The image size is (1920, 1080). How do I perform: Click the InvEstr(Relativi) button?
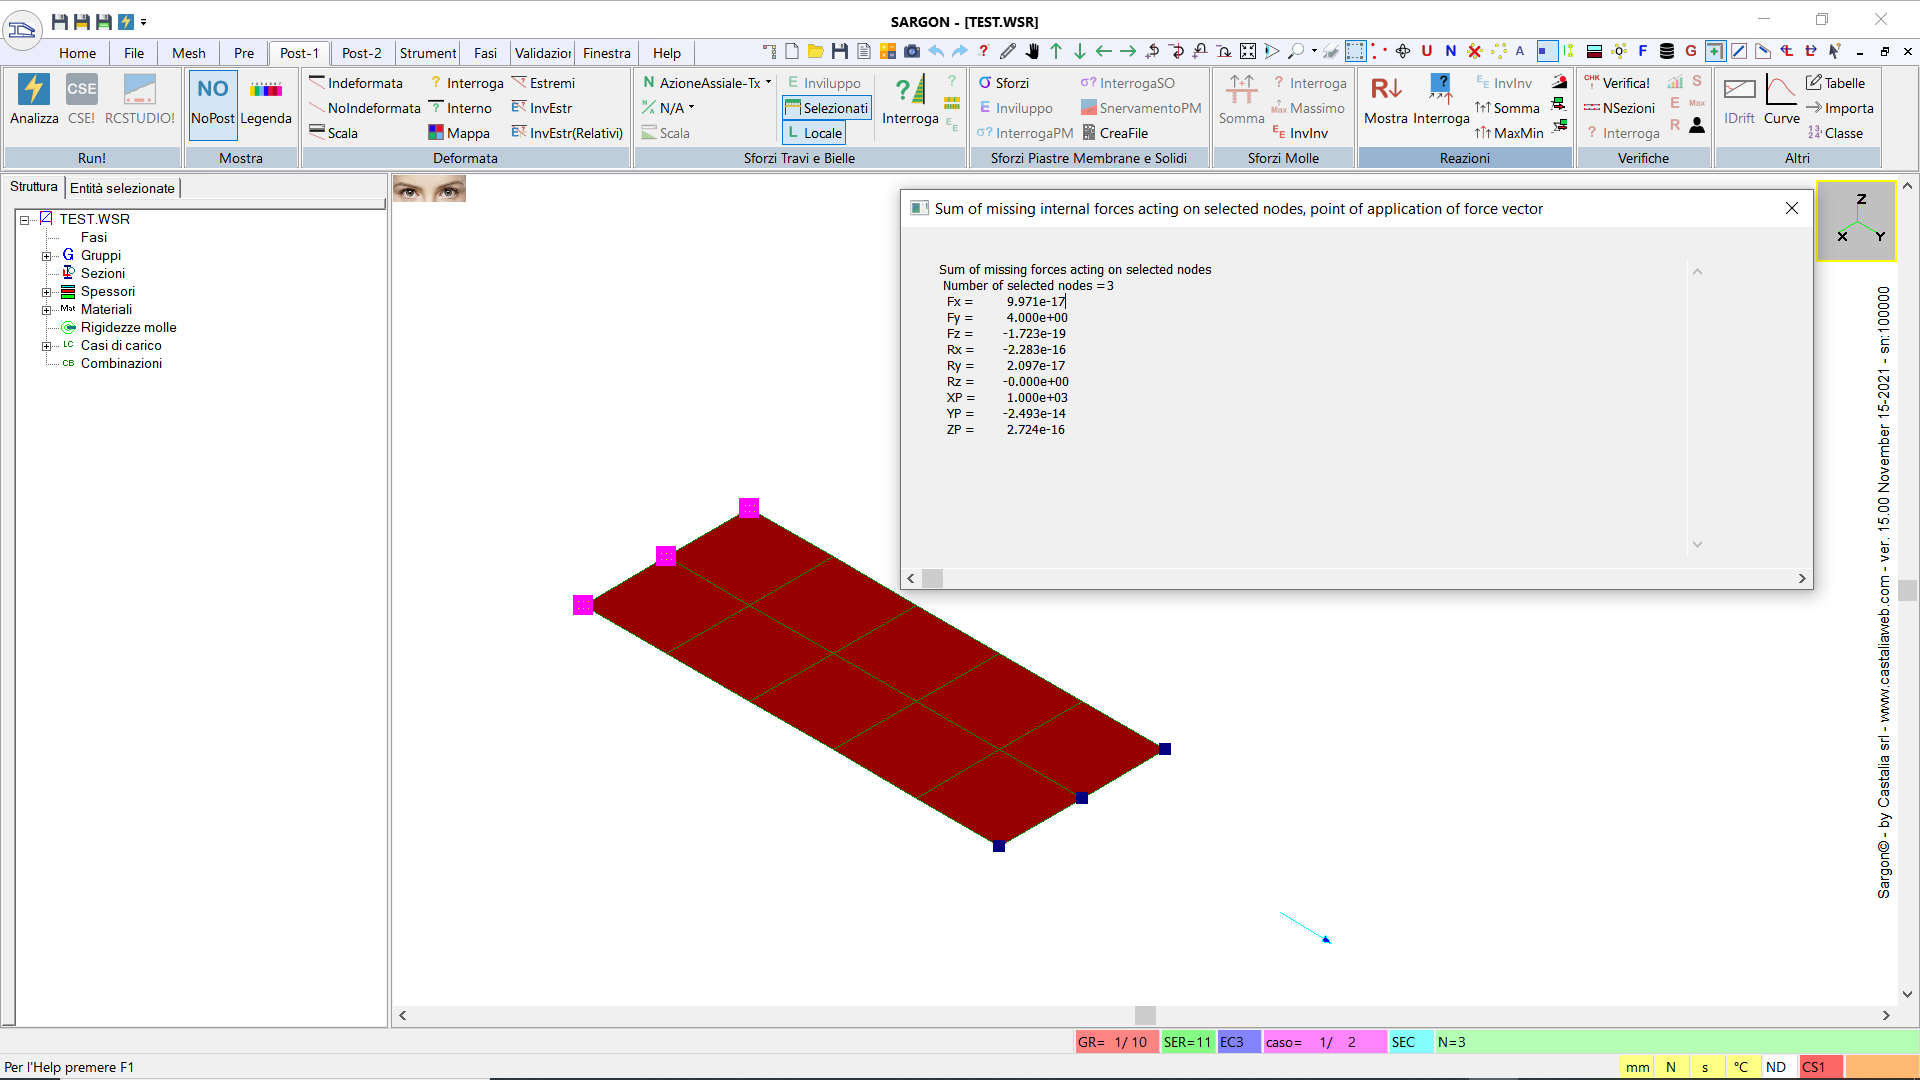click(567, 133)
